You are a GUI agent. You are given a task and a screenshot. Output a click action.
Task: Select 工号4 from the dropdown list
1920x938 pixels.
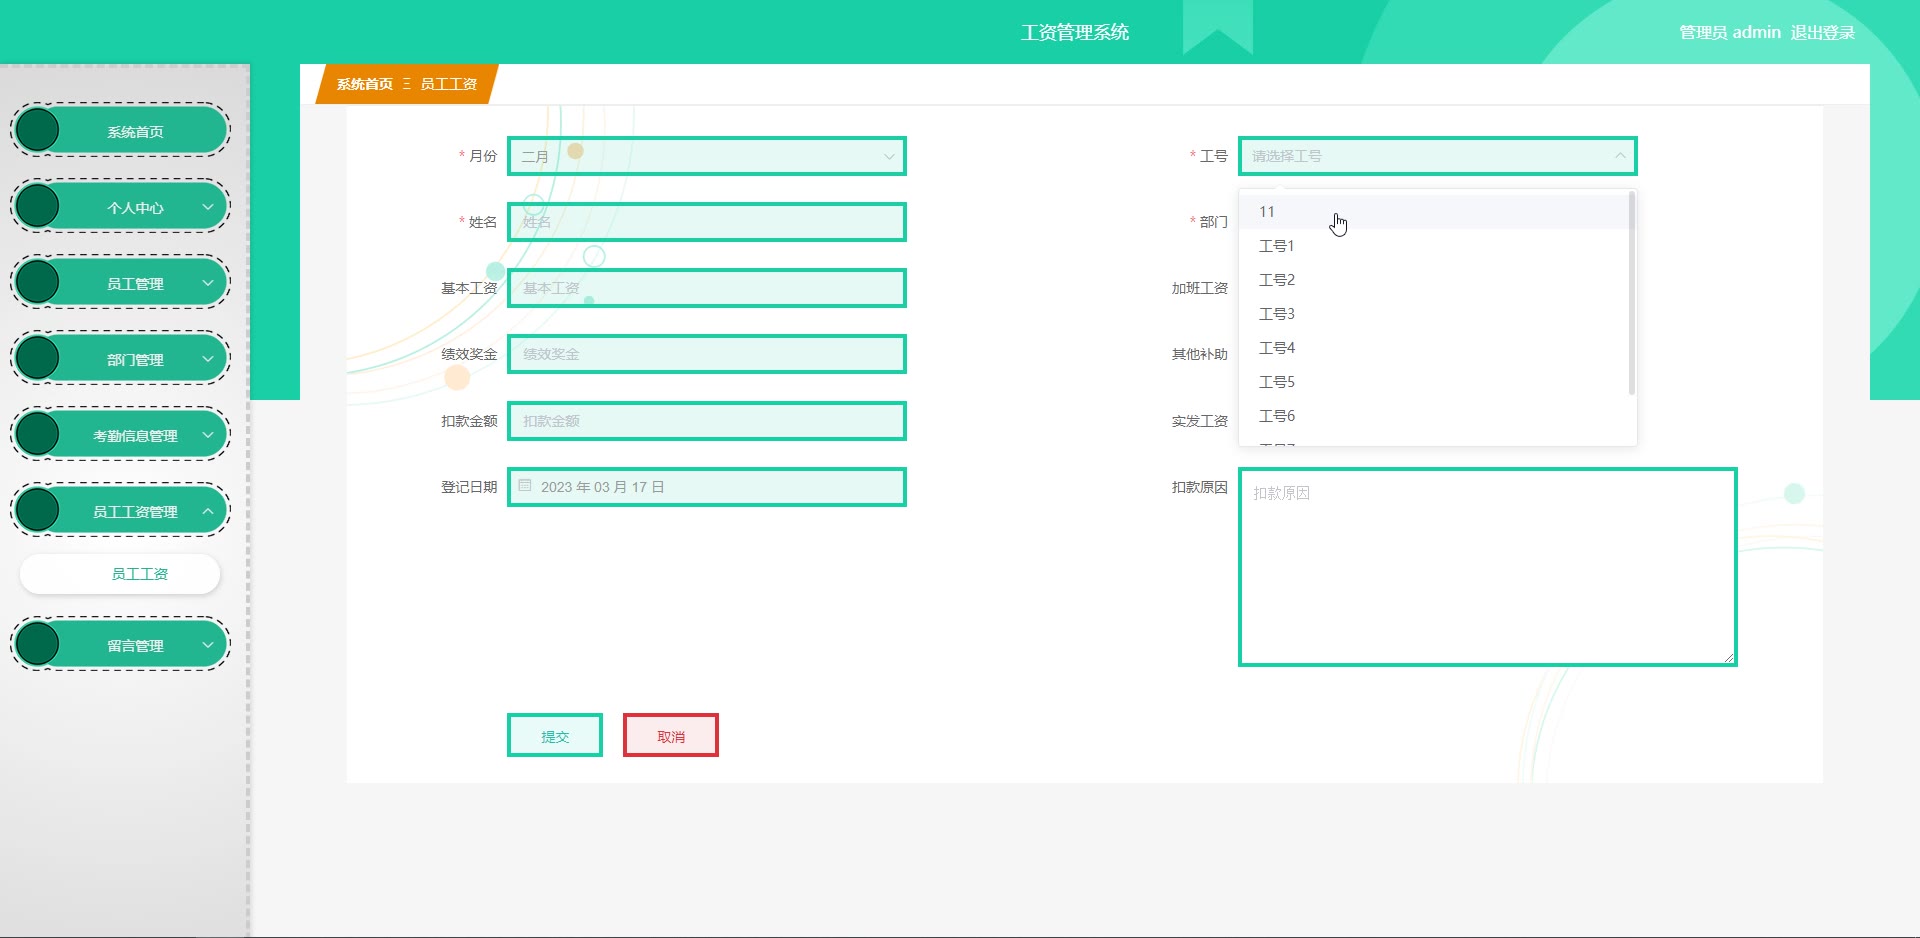click(1434, 348)
